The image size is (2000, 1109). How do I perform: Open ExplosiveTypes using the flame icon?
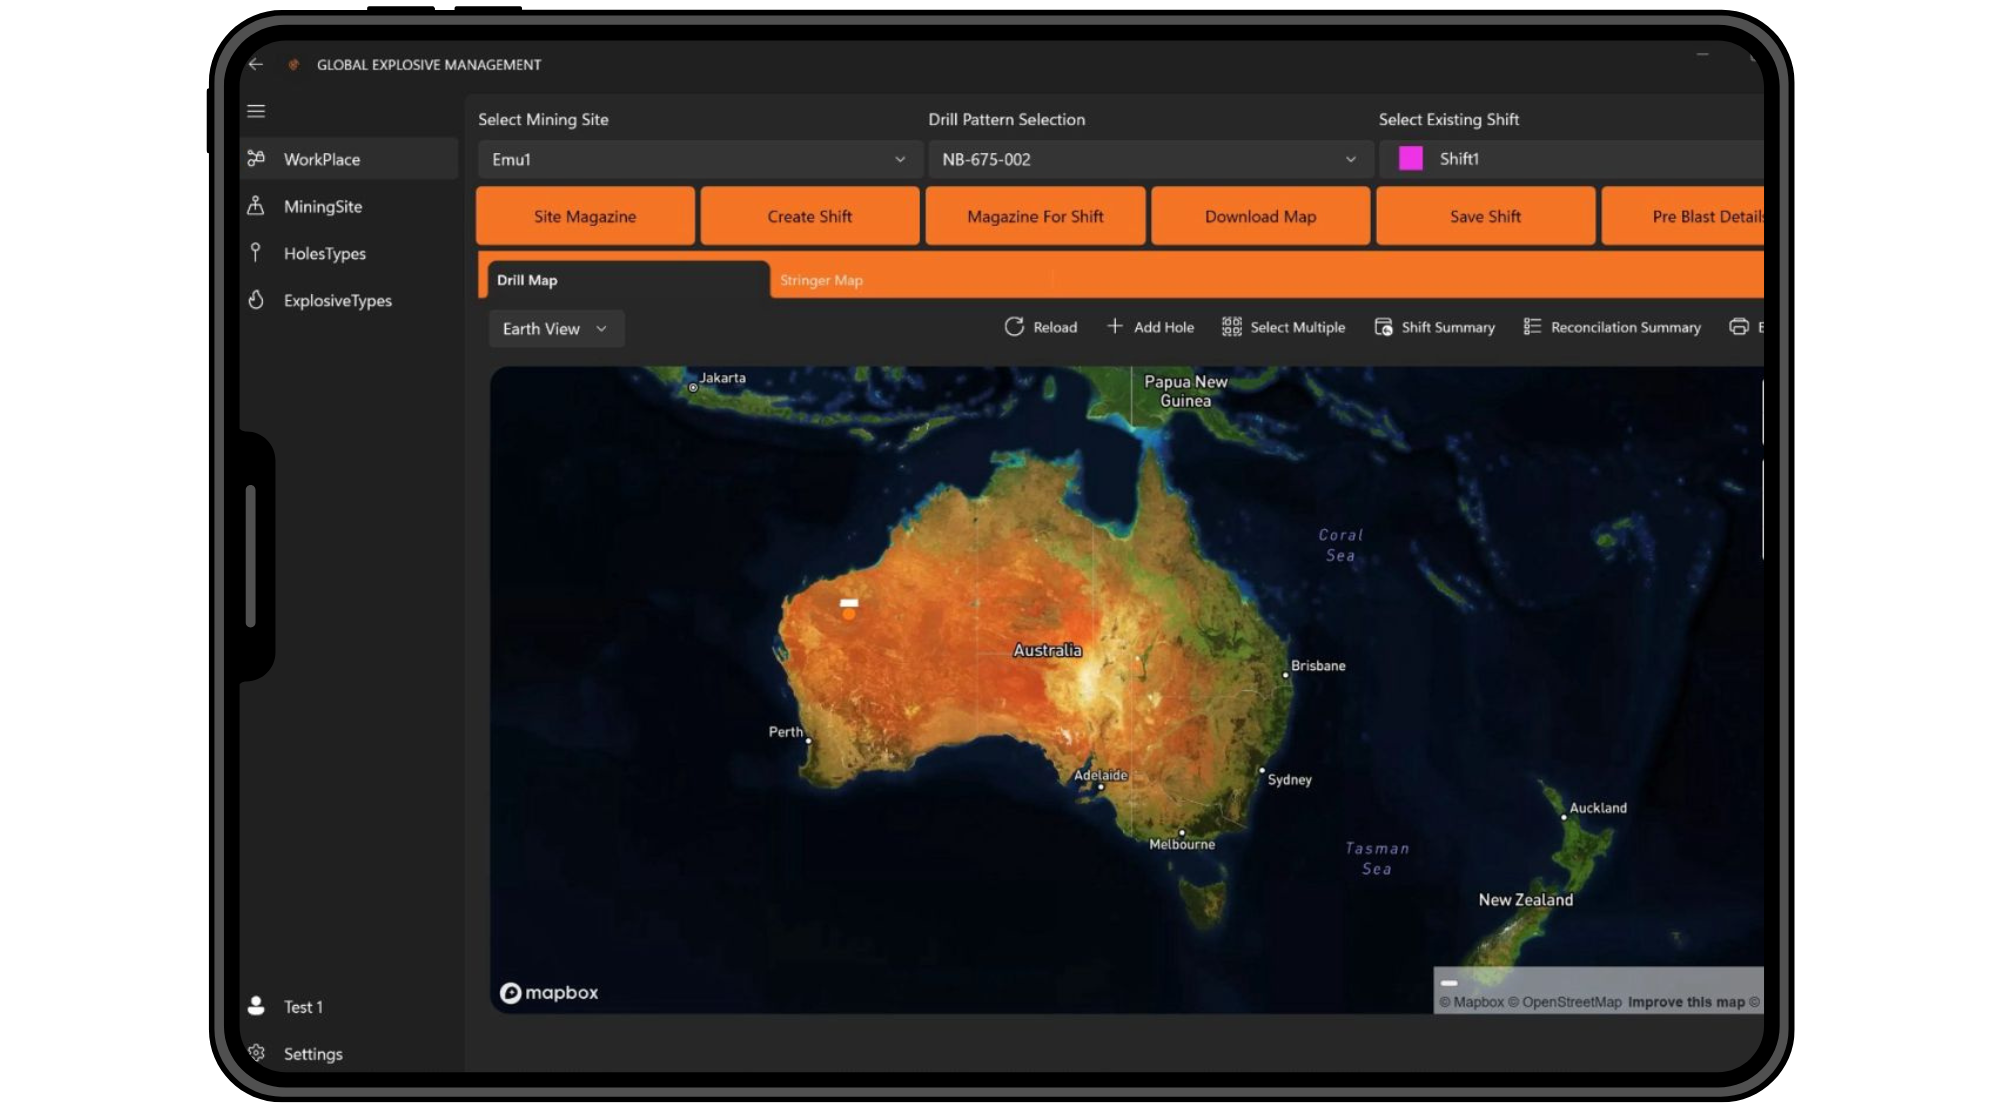[x=256, y=300]
